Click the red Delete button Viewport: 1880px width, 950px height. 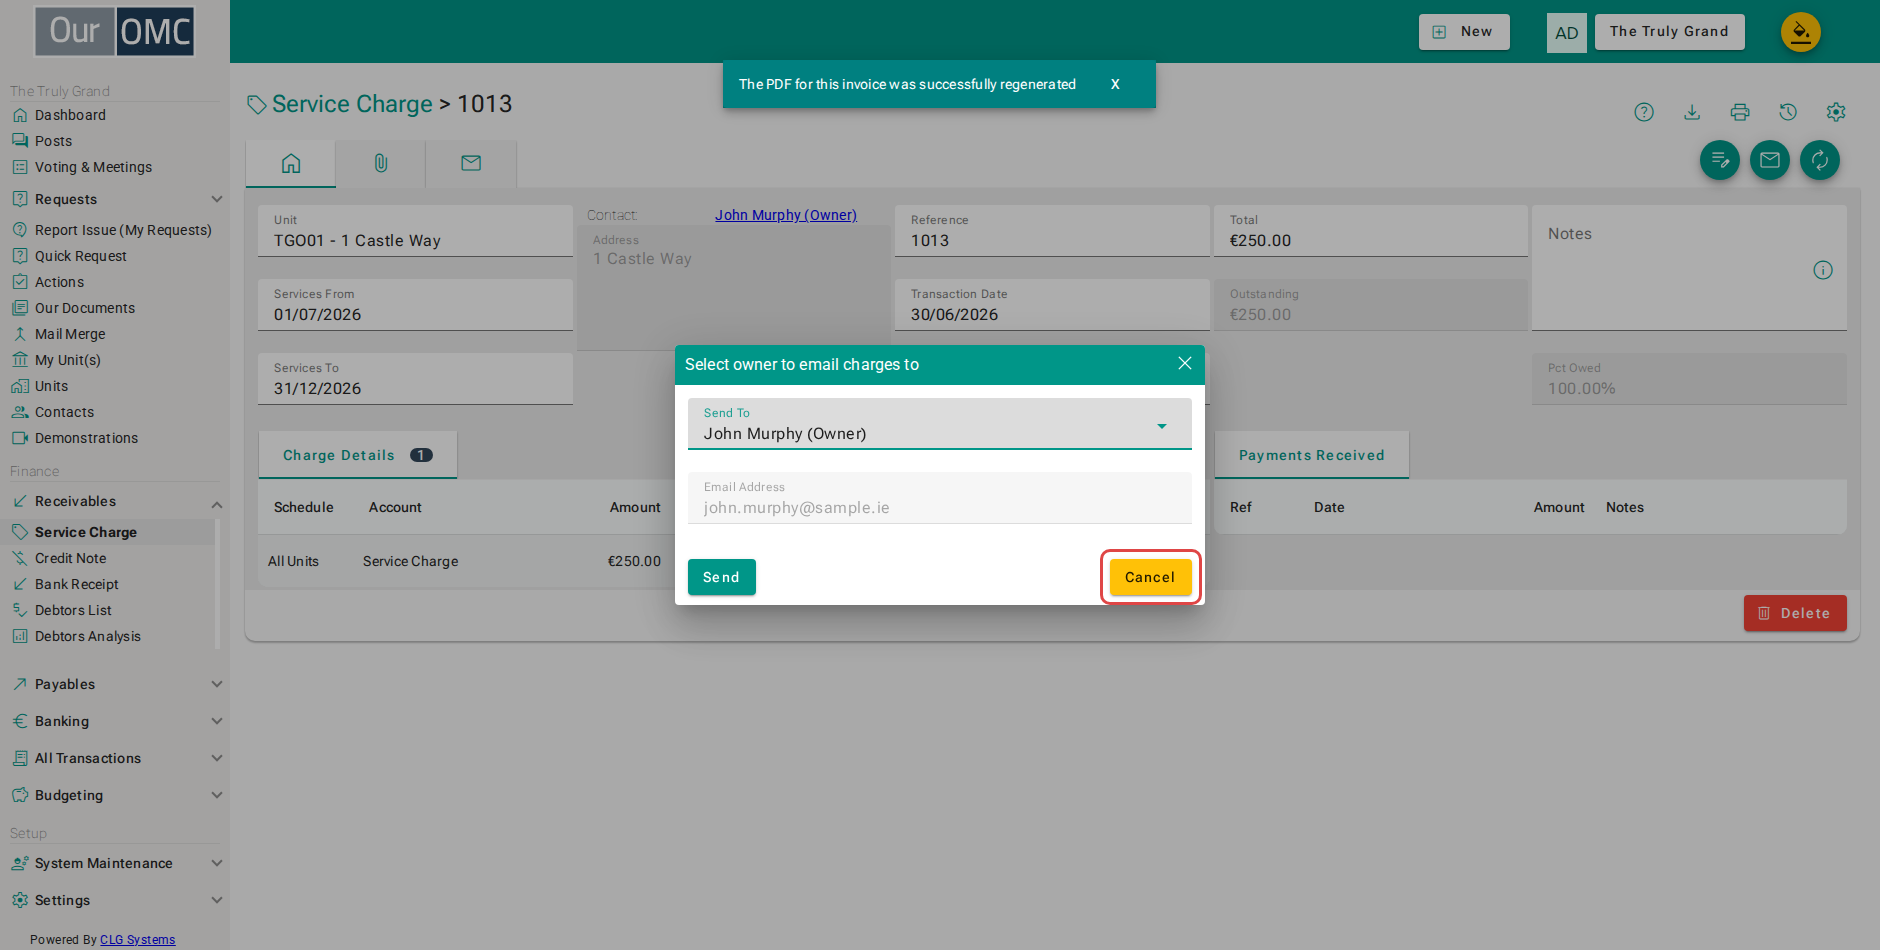[x=1795, y=613]
